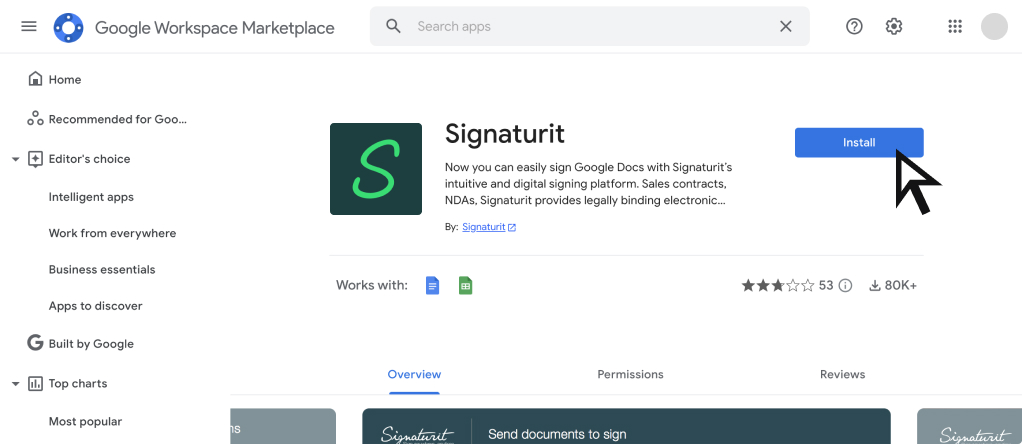Screen dimensions: 1022x444
Task: Select Editor's choice category
Action: point(89,159)
